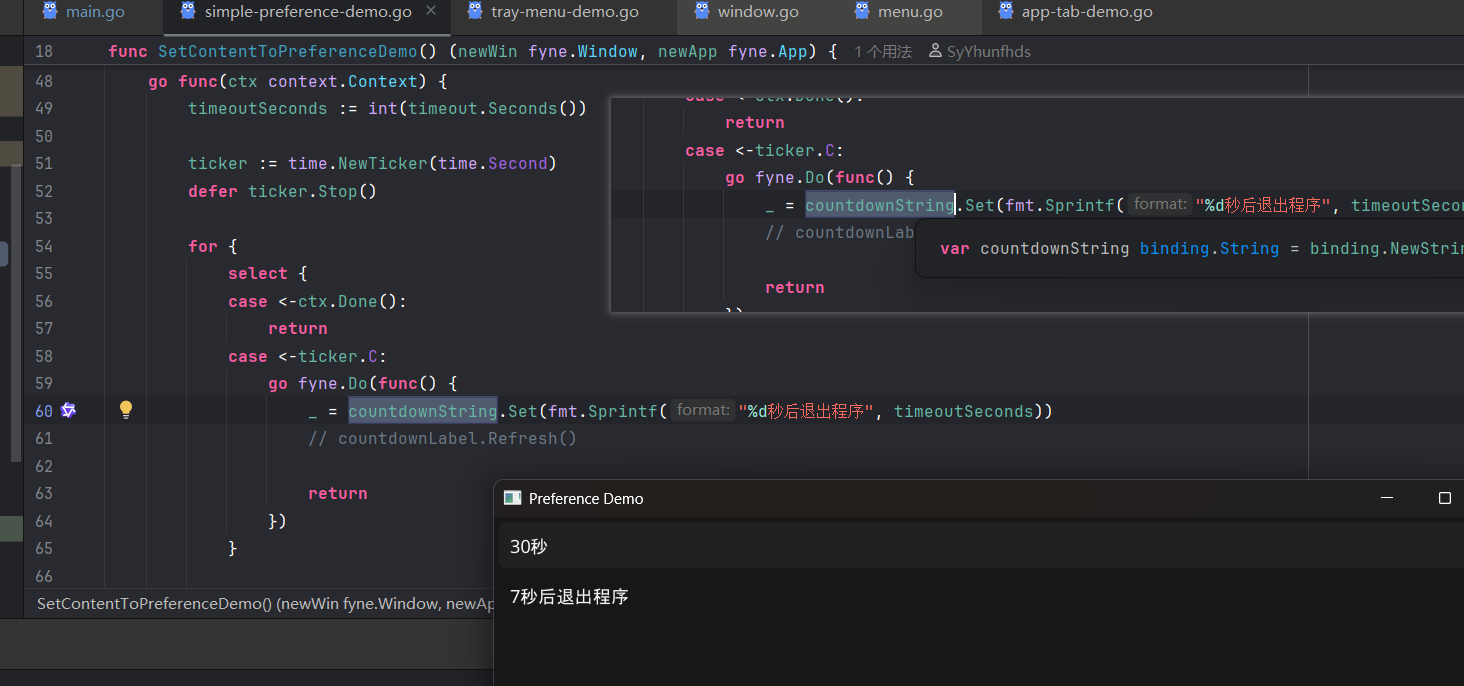Click the gopher icon on menu.go tab
Viewport: 1464px width, 686px height.
pos(861,12)
